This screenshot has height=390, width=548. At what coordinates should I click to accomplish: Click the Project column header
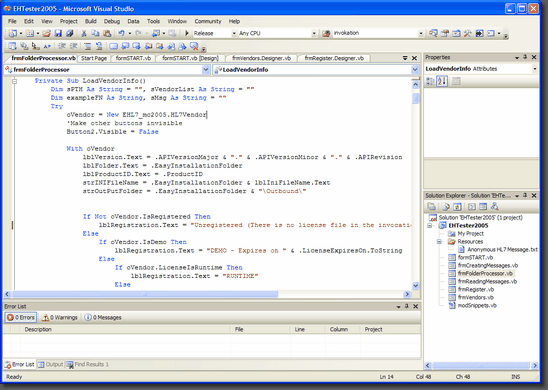coord(390,329)
